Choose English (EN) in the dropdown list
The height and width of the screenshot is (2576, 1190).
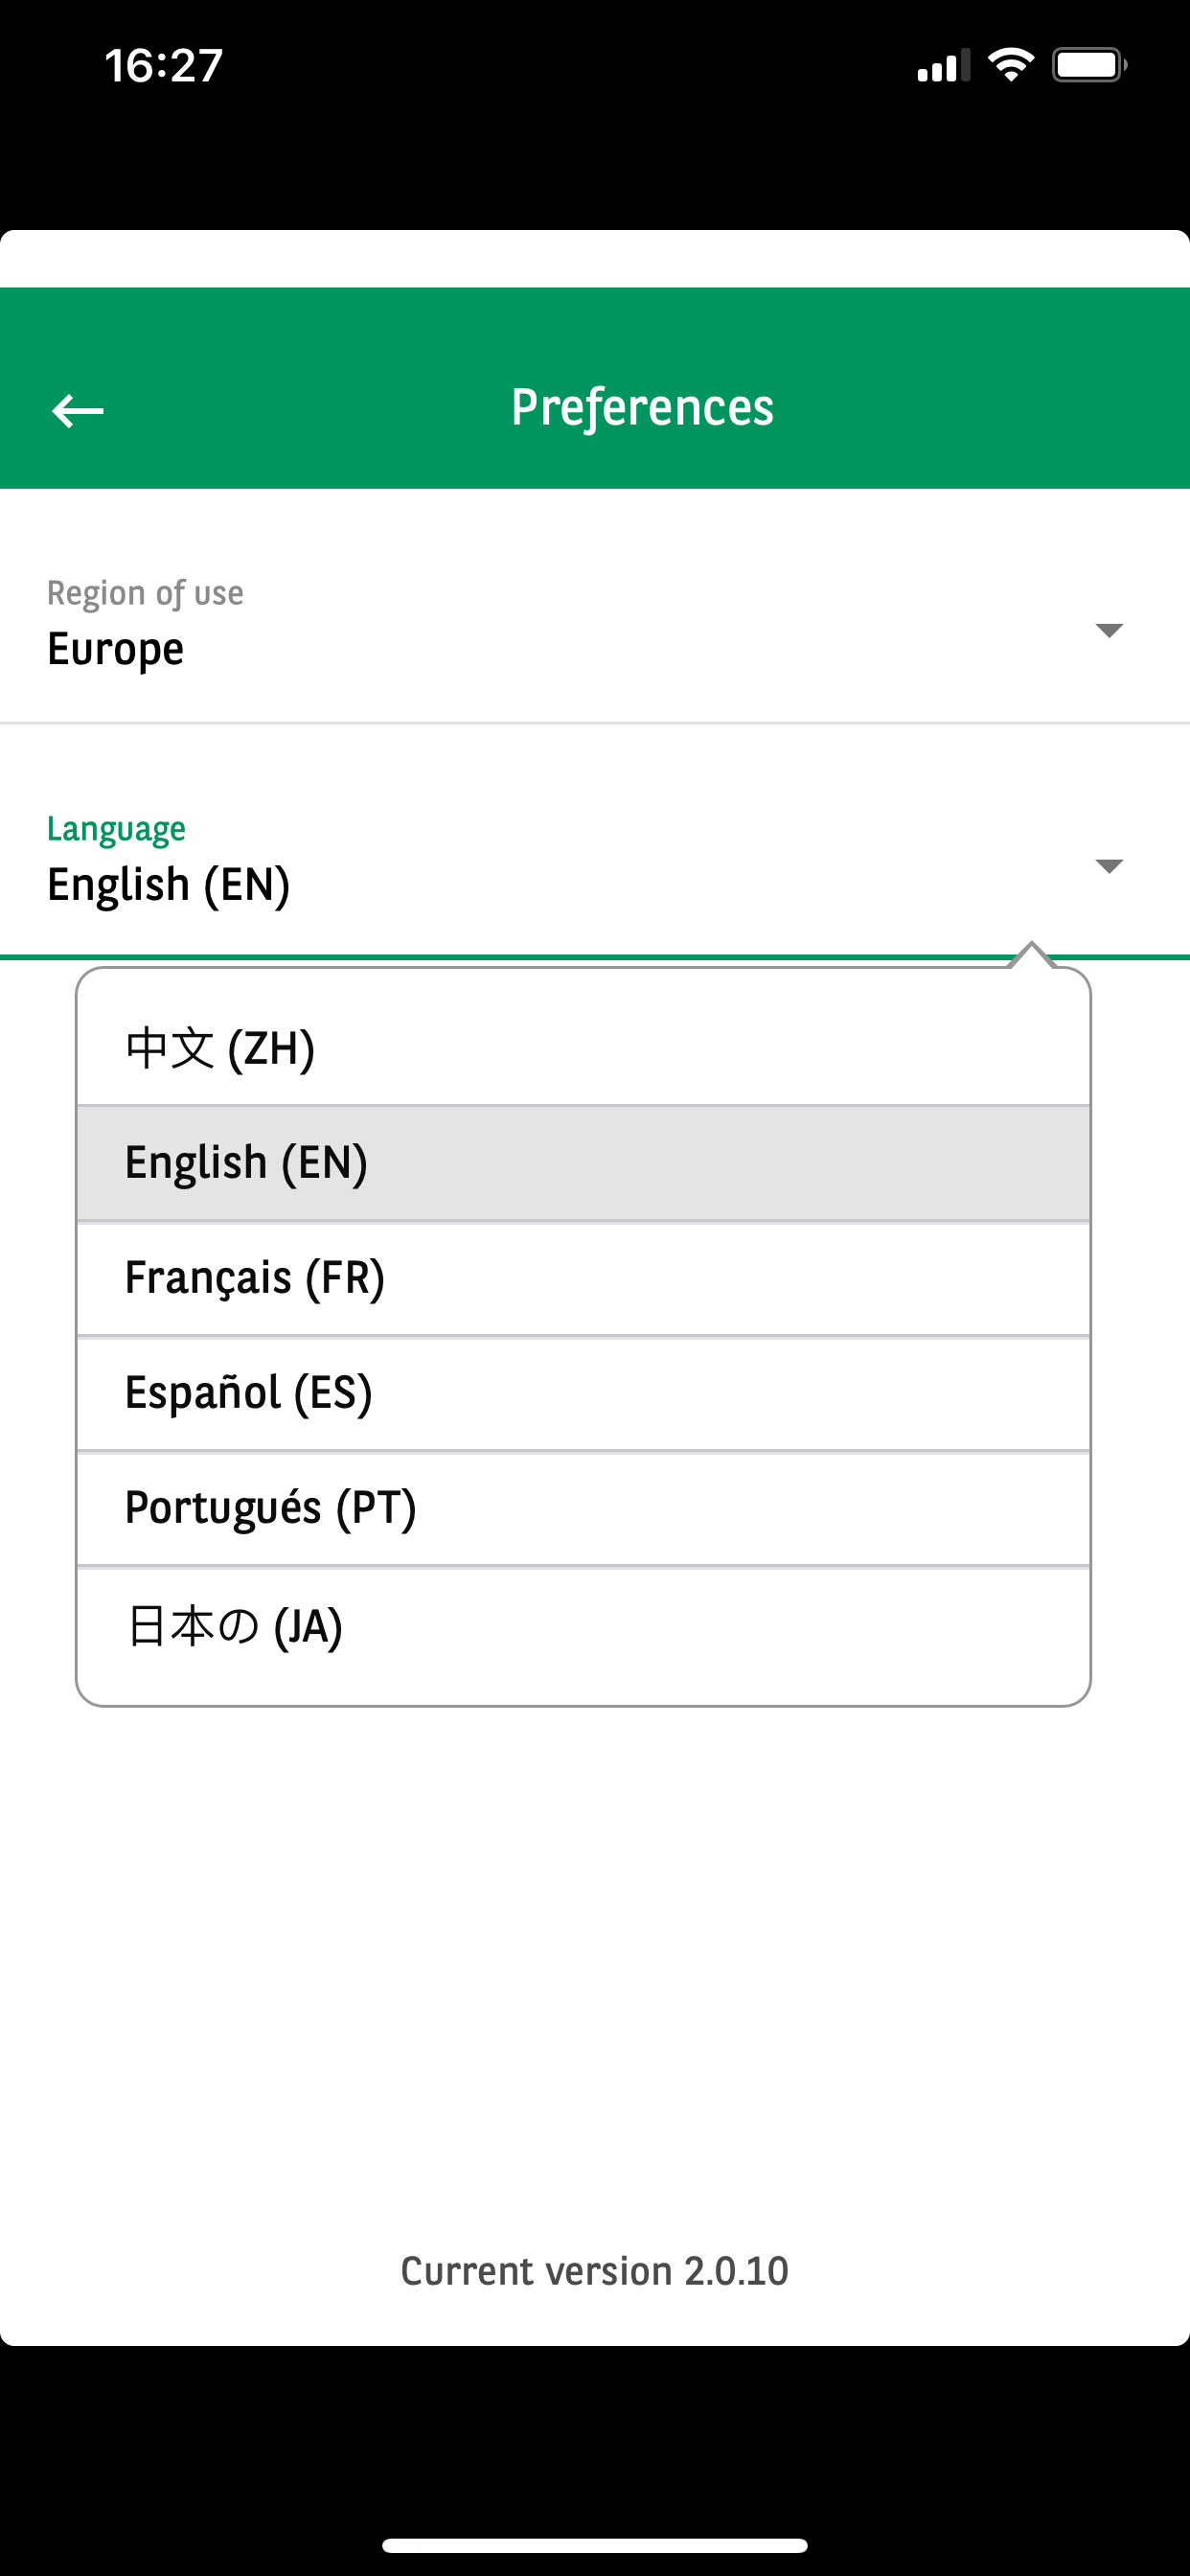[x=246, y=1163]
